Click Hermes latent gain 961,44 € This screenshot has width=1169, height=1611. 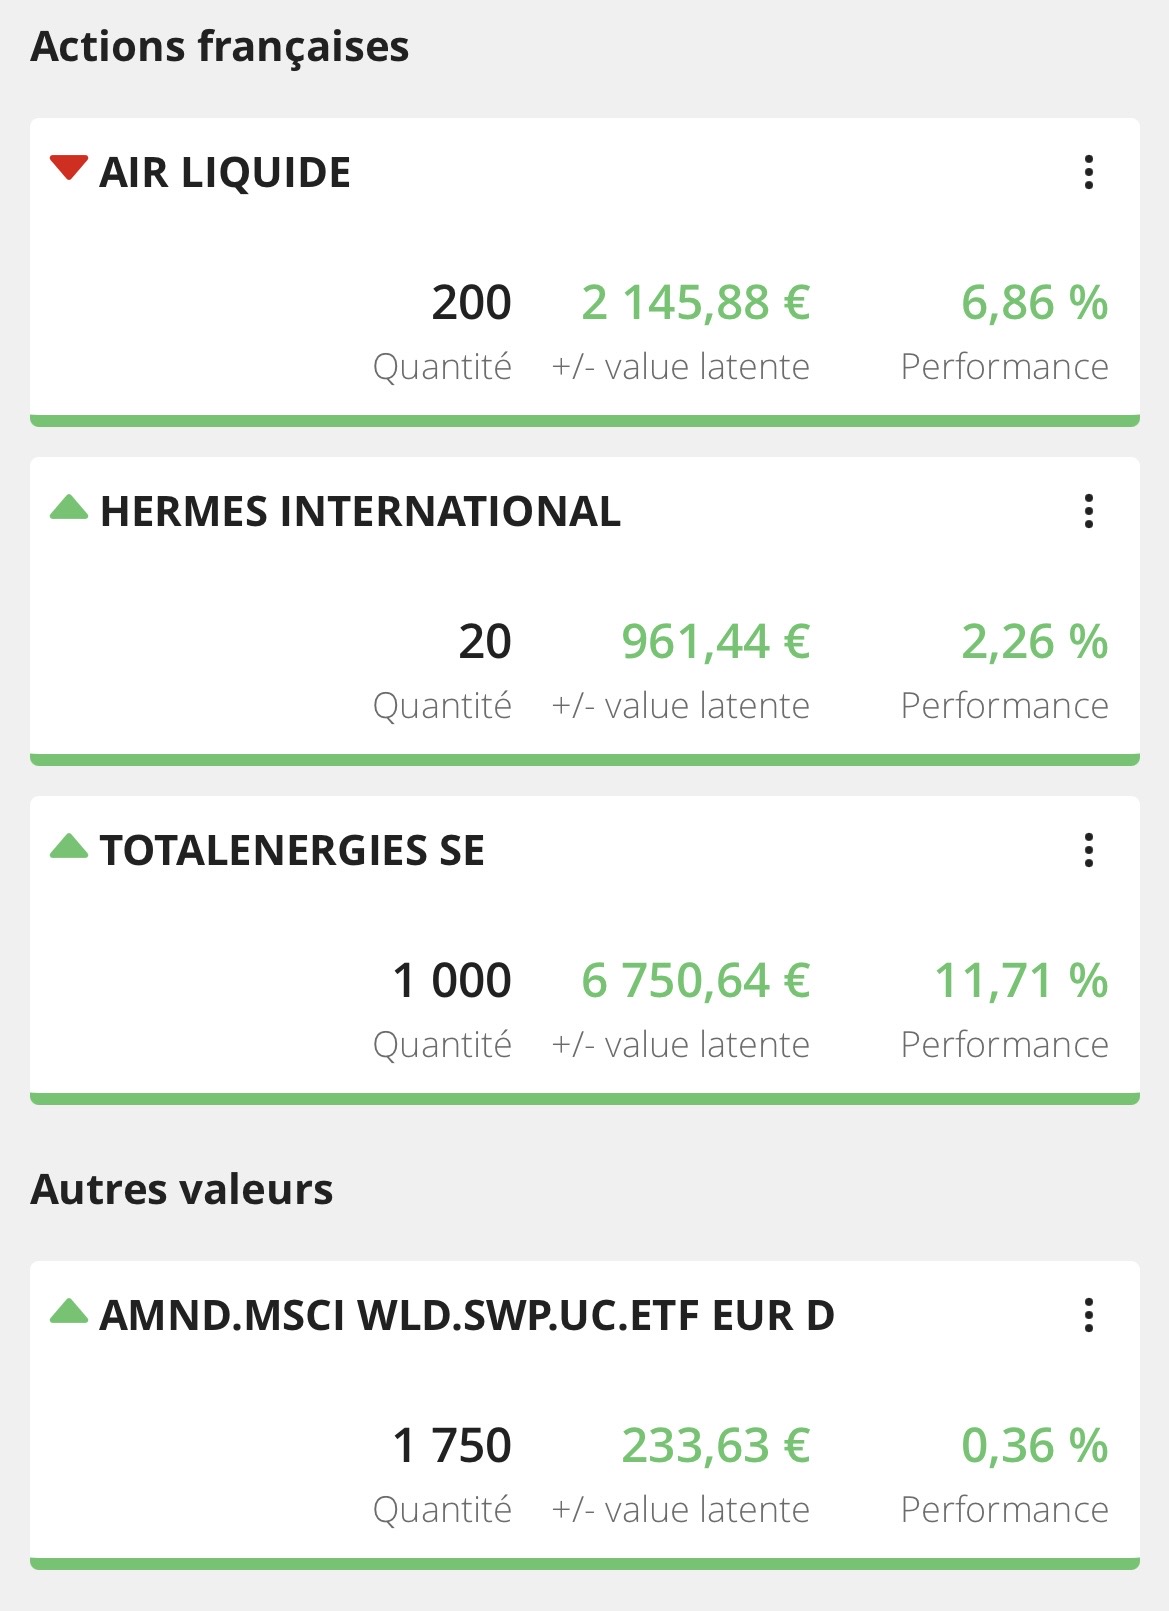(x=715, y=642)
